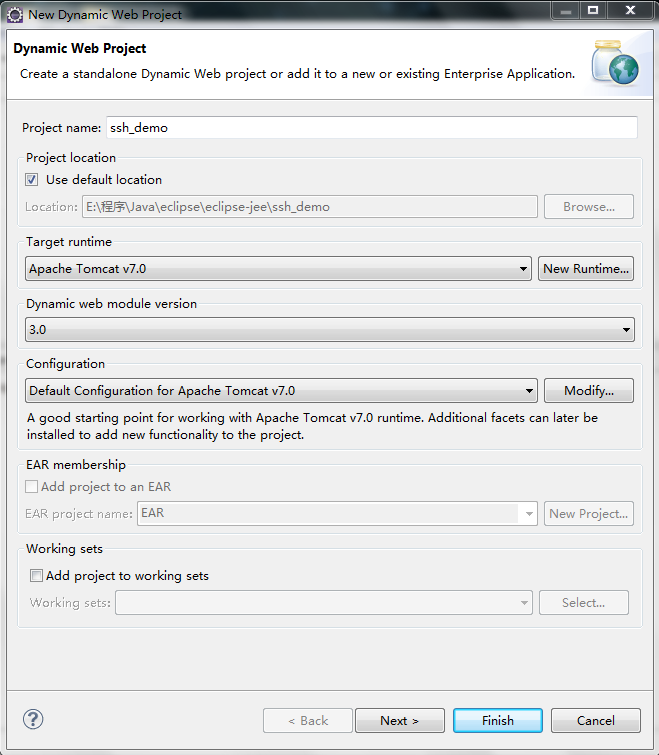Maximize the New Dynamic Web Project dialog
The width and height of the screenshot is (659, 755).
pyautogui.click(x=592, y=10)
